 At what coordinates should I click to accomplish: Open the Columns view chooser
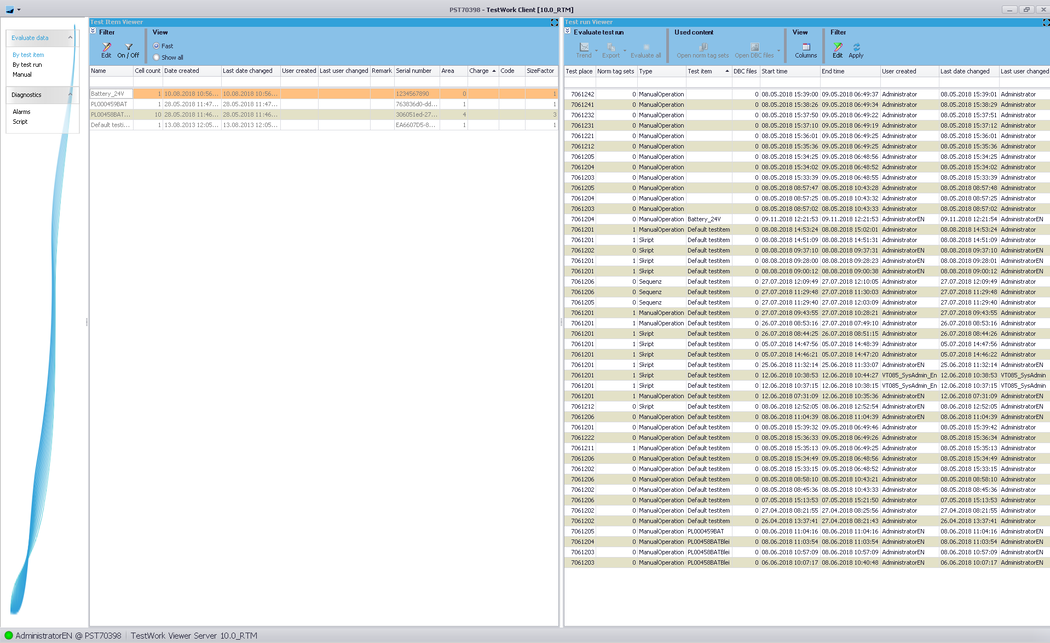(x=805, y=48)
